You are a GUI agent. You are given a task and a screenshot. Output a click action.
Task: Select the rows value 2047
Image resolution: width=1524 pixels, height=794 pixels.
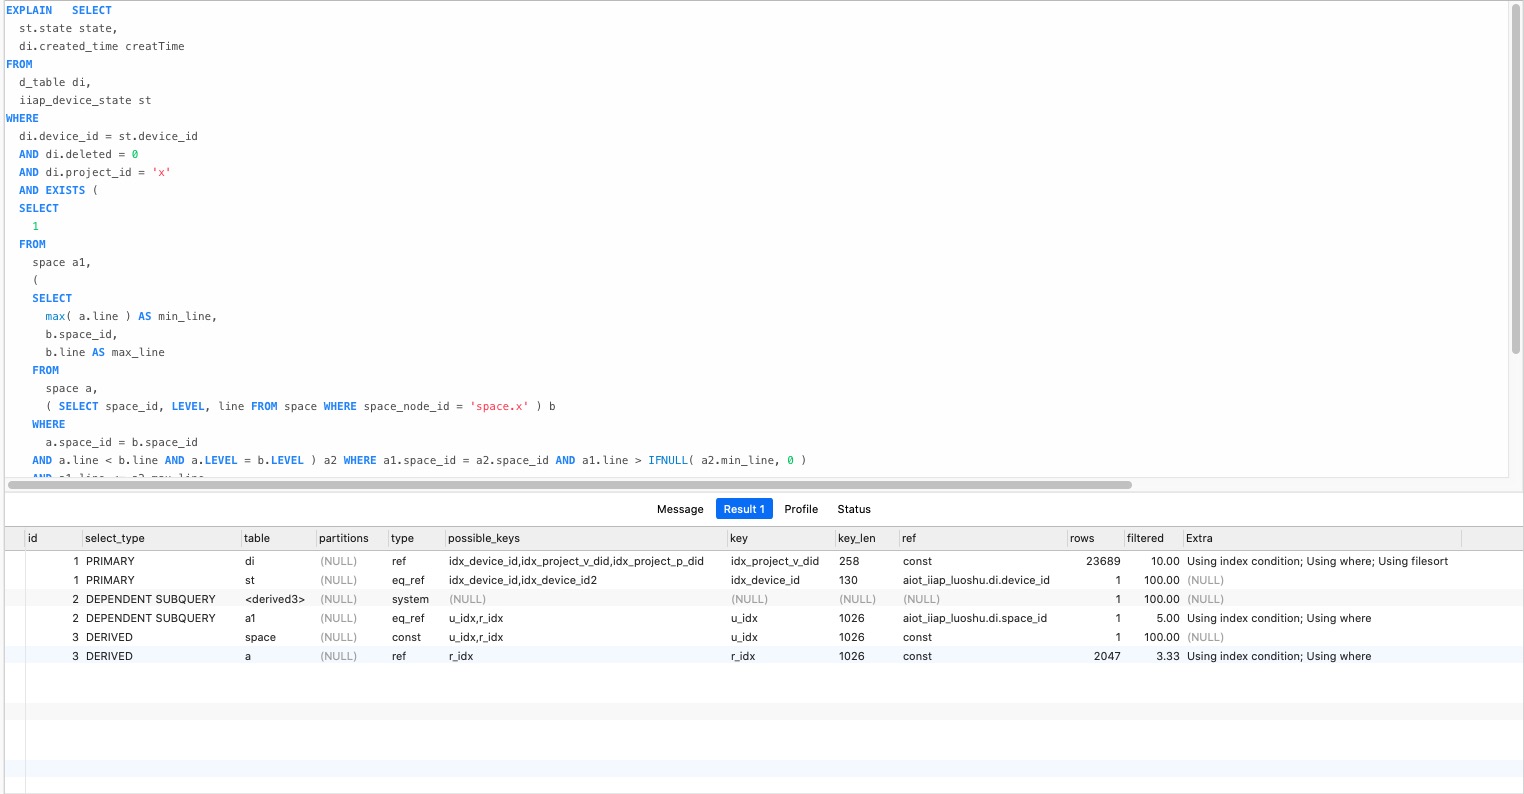pos(1107,656)
